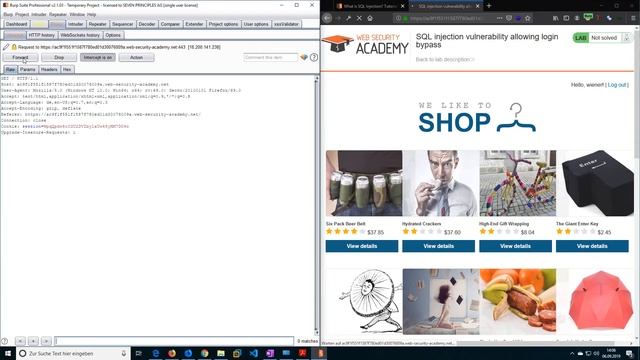The height and width of the screenshot is (360, 640).
Task: Open Visual Studio Code from the taskbar
Action: click(x=253, y=353)
